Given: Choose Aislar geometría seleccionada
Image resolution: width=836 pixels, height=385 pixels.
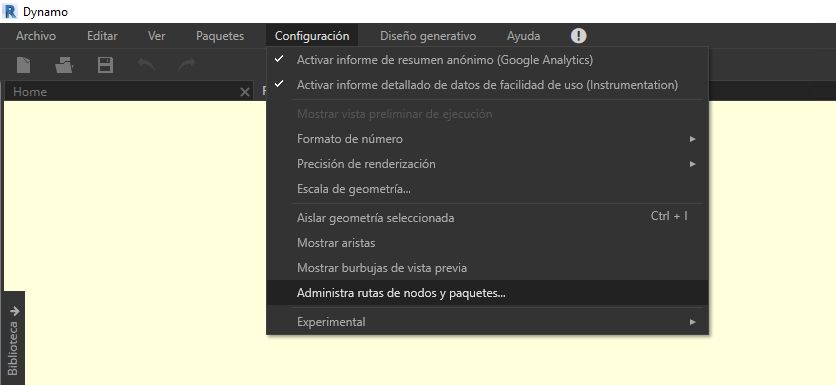Looking at the screenshot, I should 487,218.
